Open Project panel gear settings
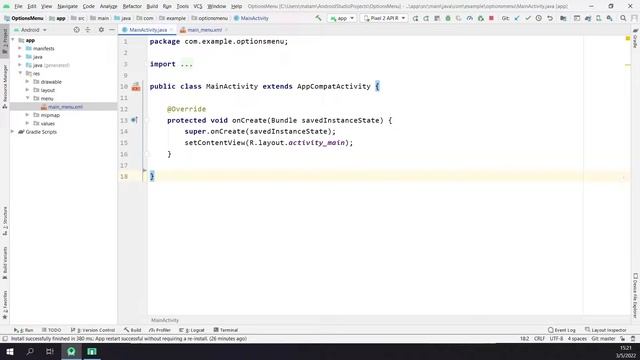 click(x=101, y=30)
